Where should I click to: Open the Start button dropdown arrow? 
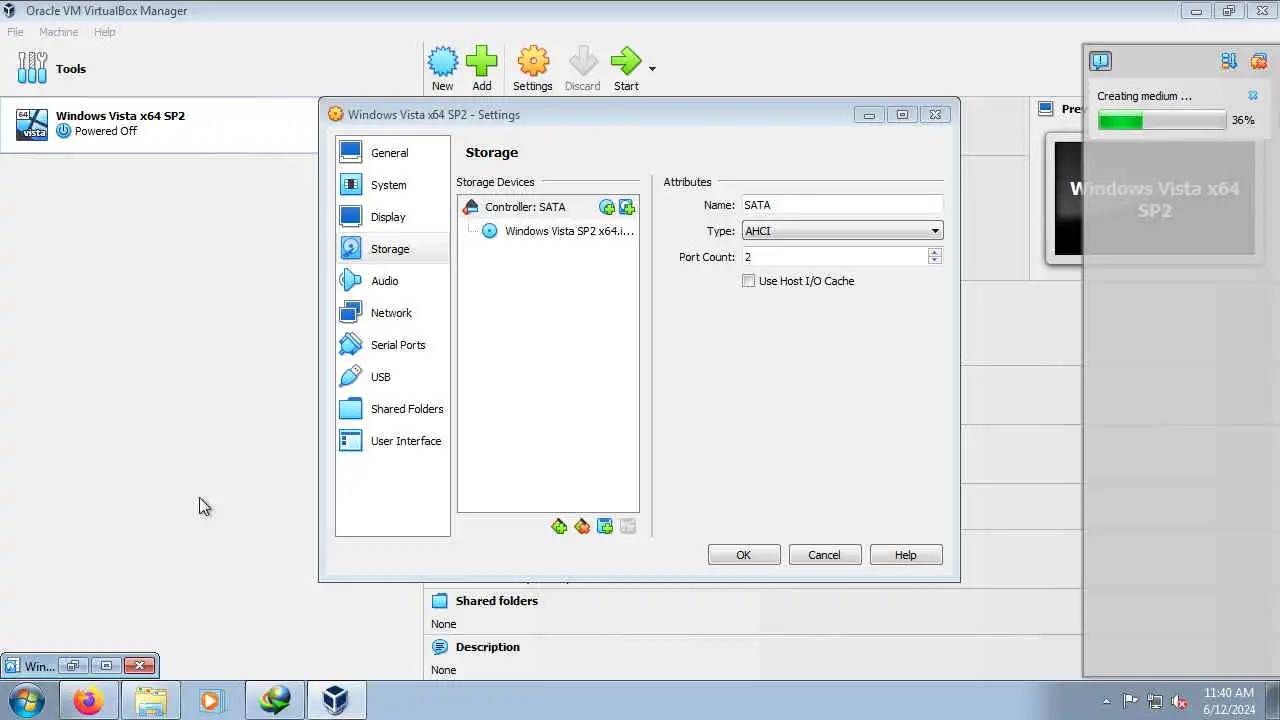click(x=652, y=69)
